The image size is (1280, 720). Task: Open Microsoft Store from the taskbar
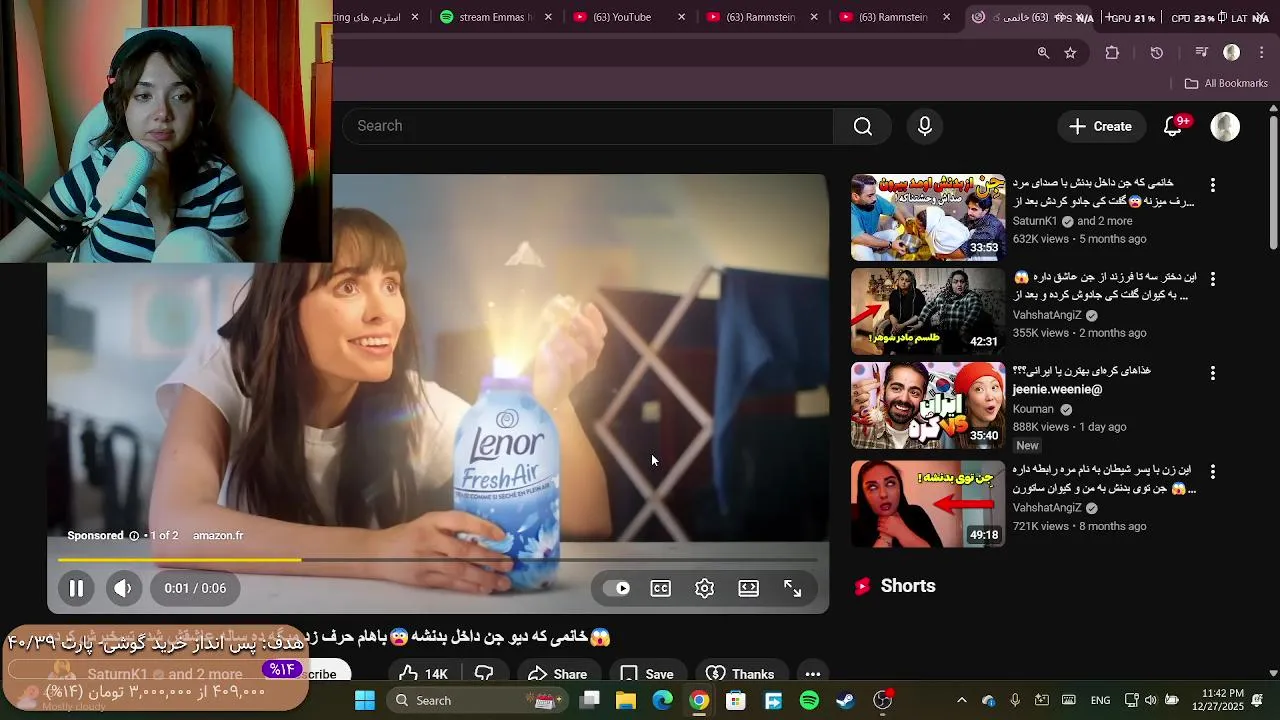[x=736, y=700]
